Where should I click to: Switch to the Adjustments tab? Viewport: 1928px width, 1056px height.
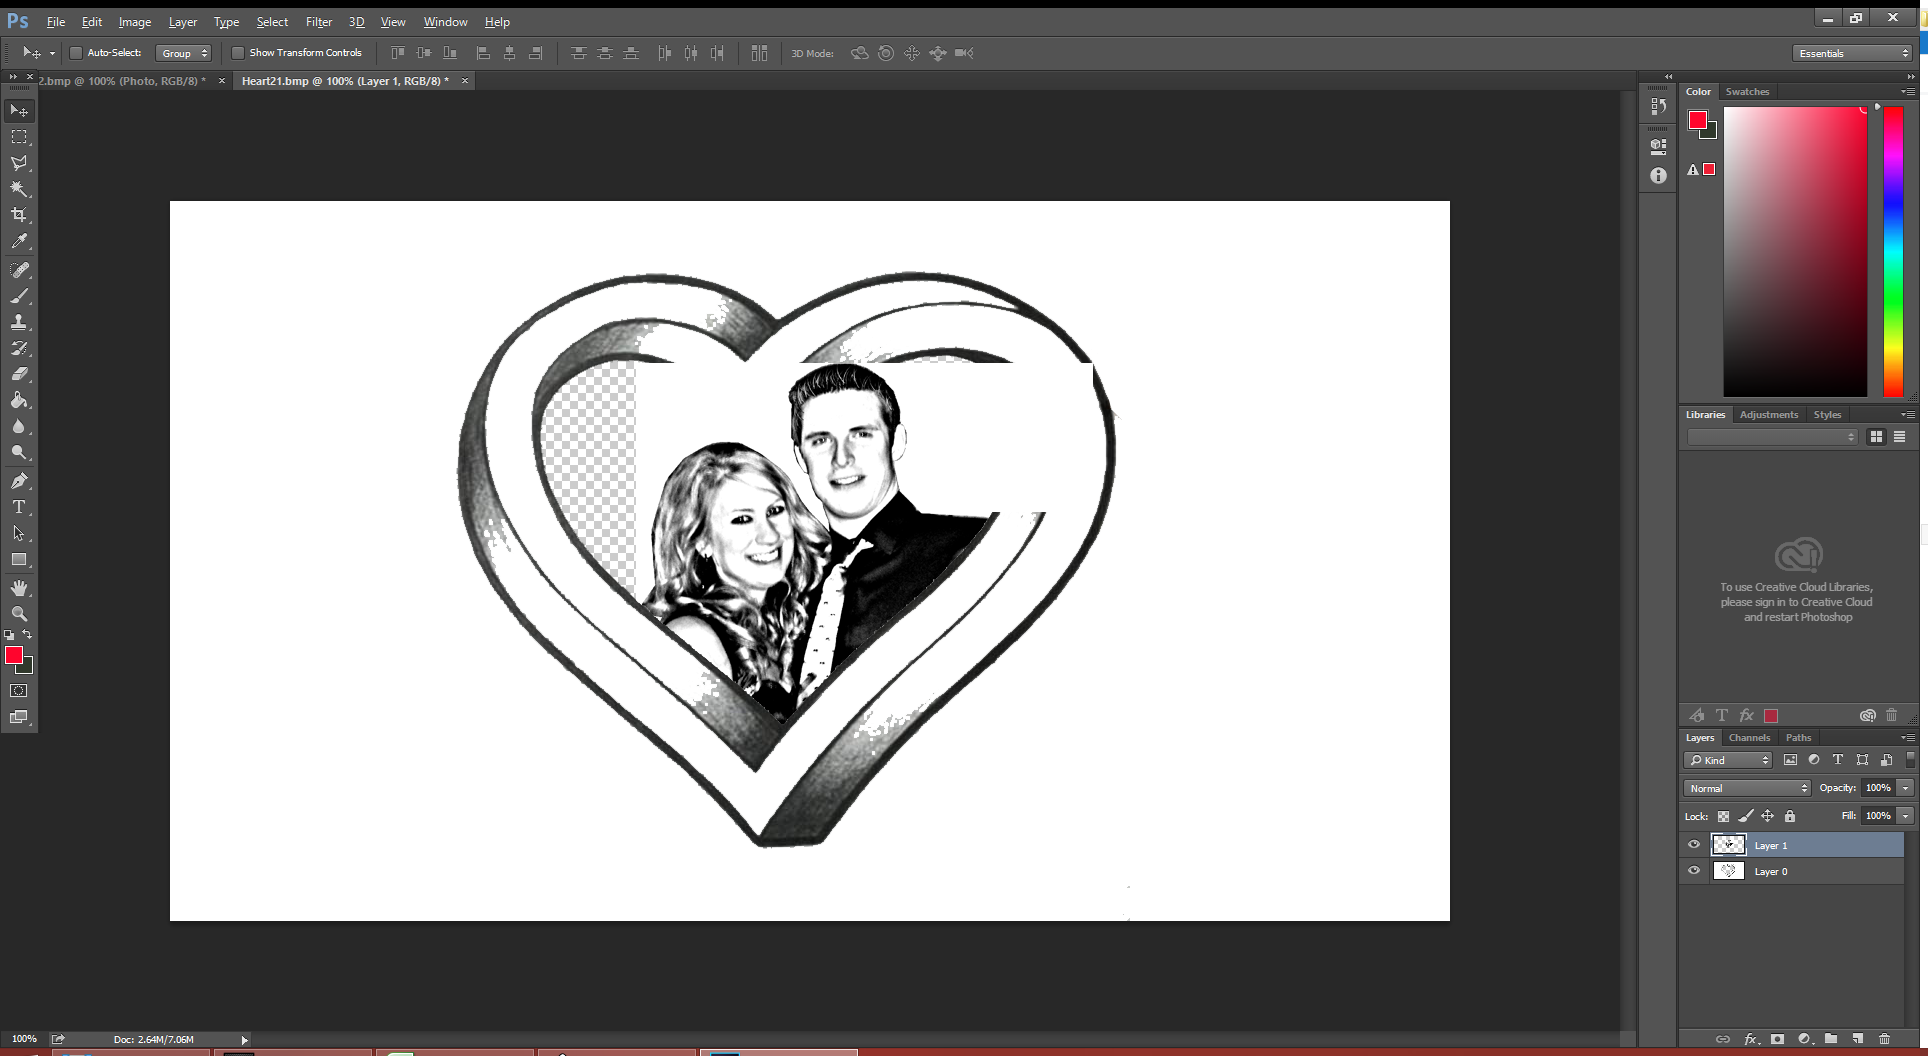(x=1768, y=415)
